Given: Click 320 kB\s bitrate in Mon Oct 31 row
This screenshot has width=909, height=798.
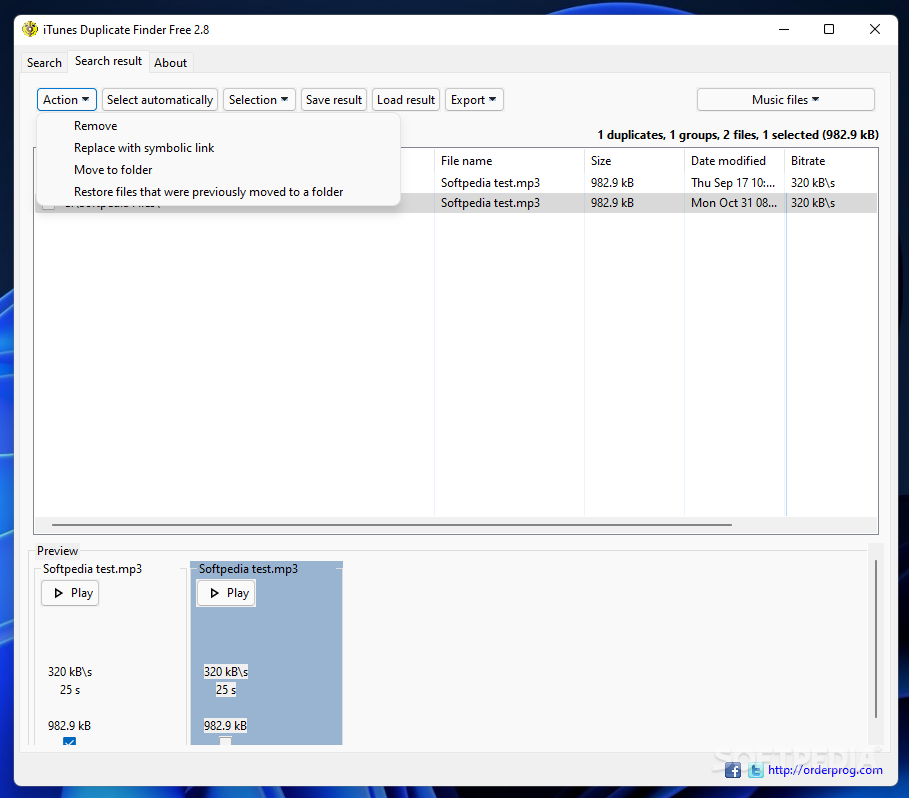Looking at the screenshot, I should (813, 203).
